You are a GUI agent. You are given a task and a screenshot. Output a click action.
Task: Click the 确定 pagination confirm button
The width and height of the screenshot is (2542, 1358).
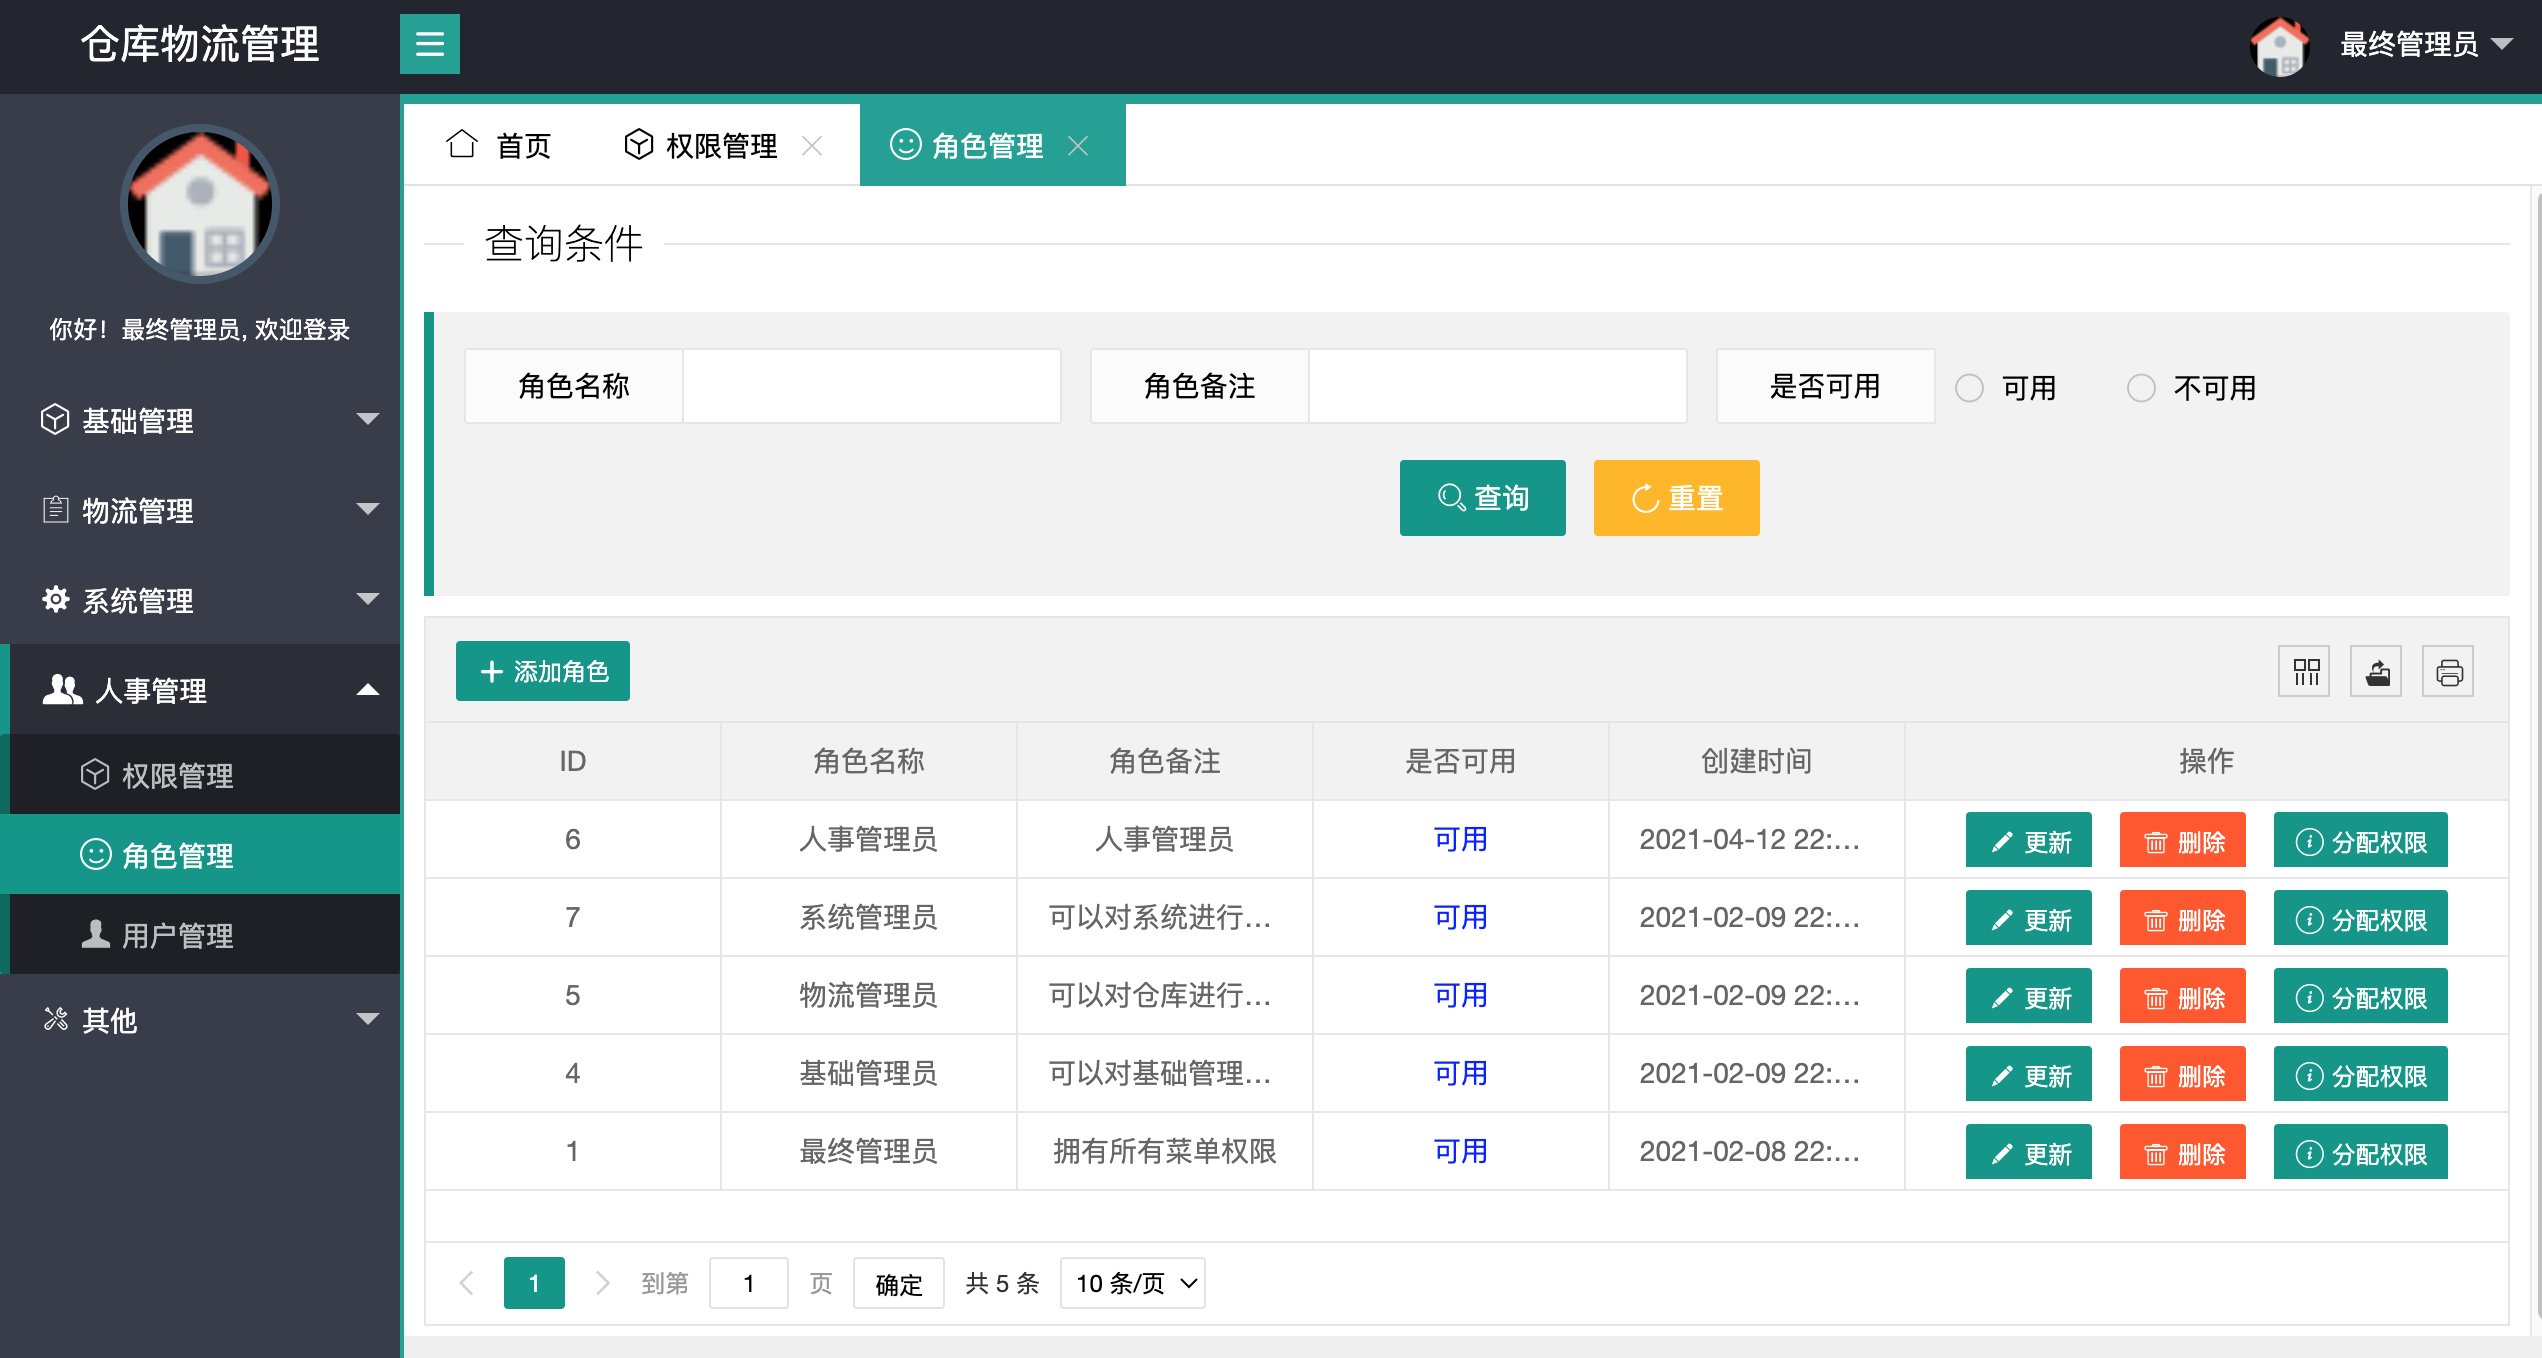click(899, 1283)
